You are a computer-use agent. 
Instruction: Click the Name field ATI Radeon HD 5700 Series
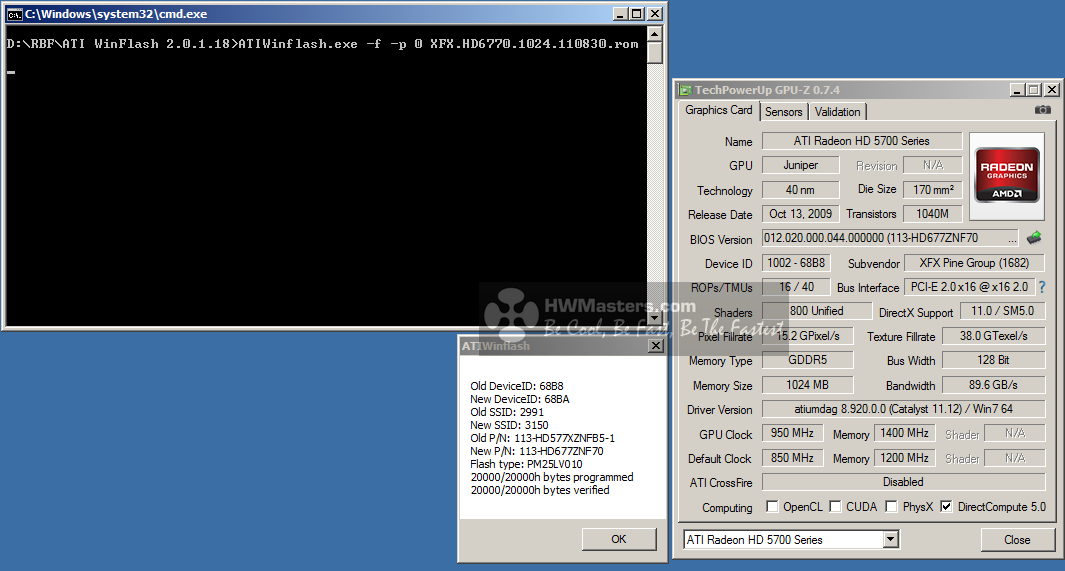(x=861, y=141)
